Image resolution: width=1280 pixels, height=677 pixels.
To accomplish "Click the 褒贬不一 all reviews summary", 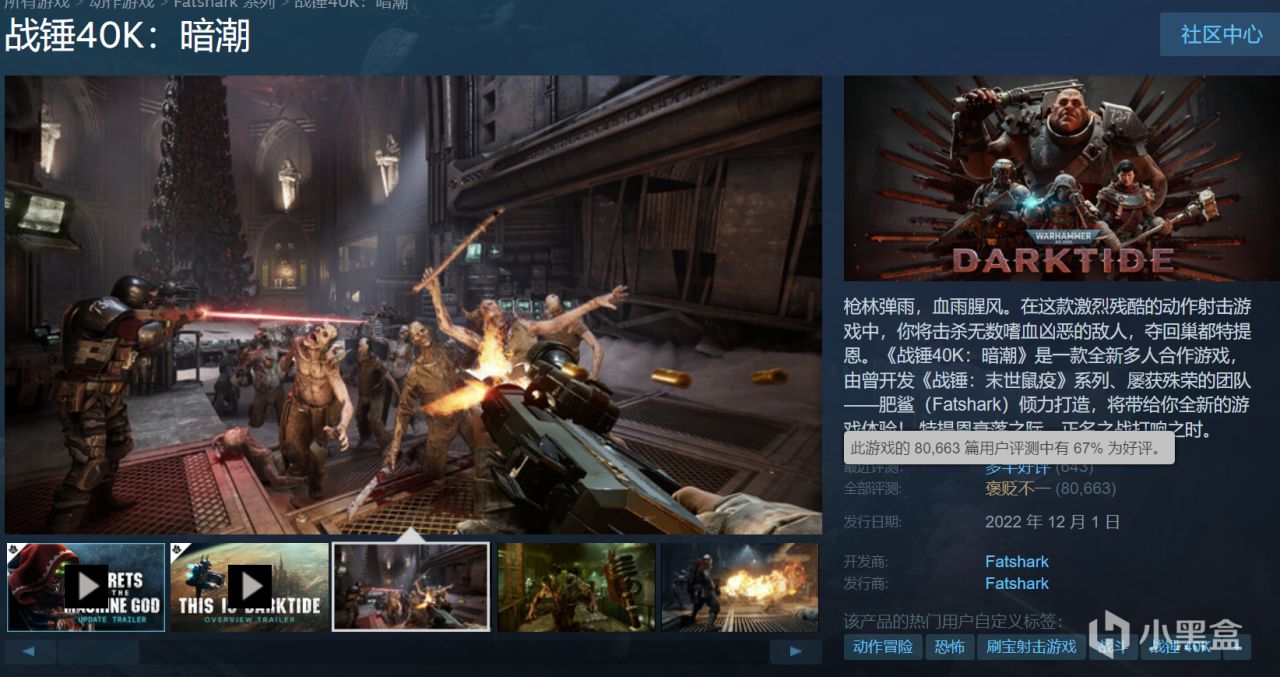I will pos(1018,488).
